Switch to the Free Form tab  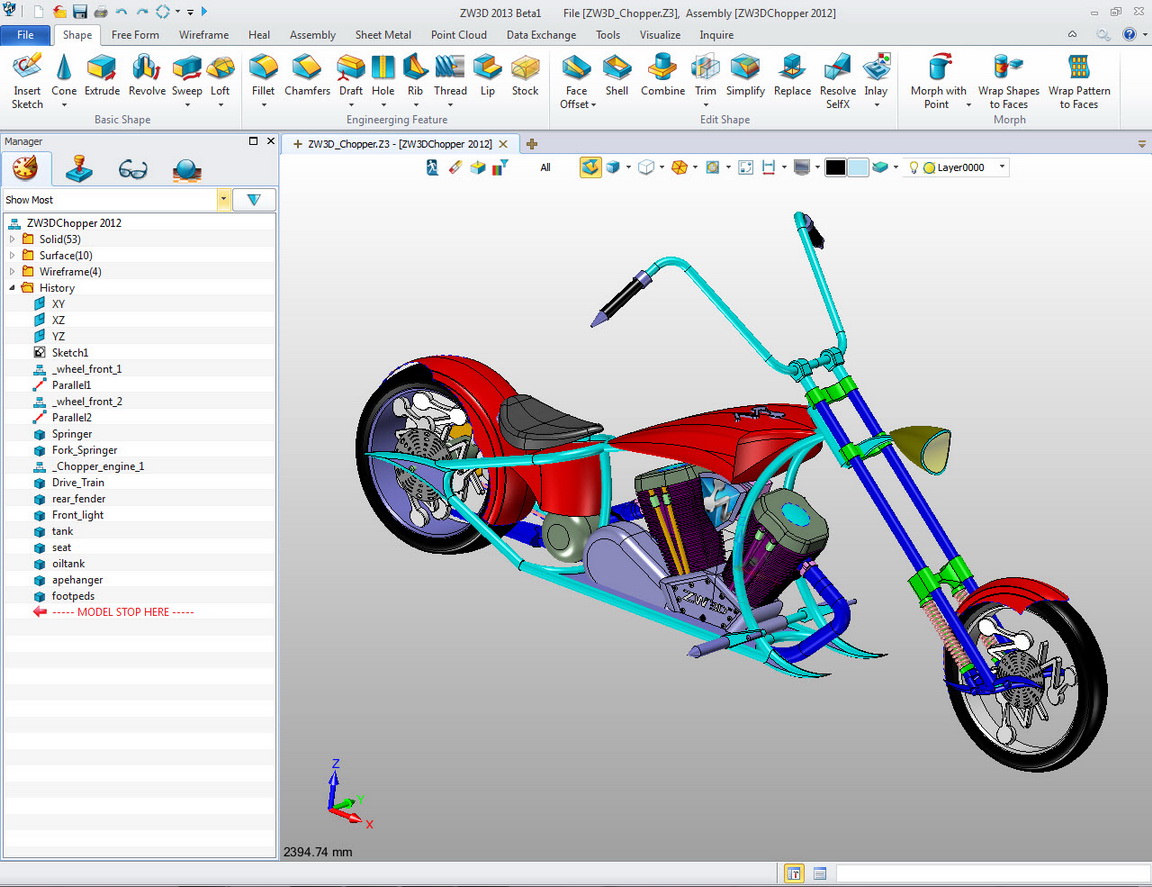(x=135, y=35)
